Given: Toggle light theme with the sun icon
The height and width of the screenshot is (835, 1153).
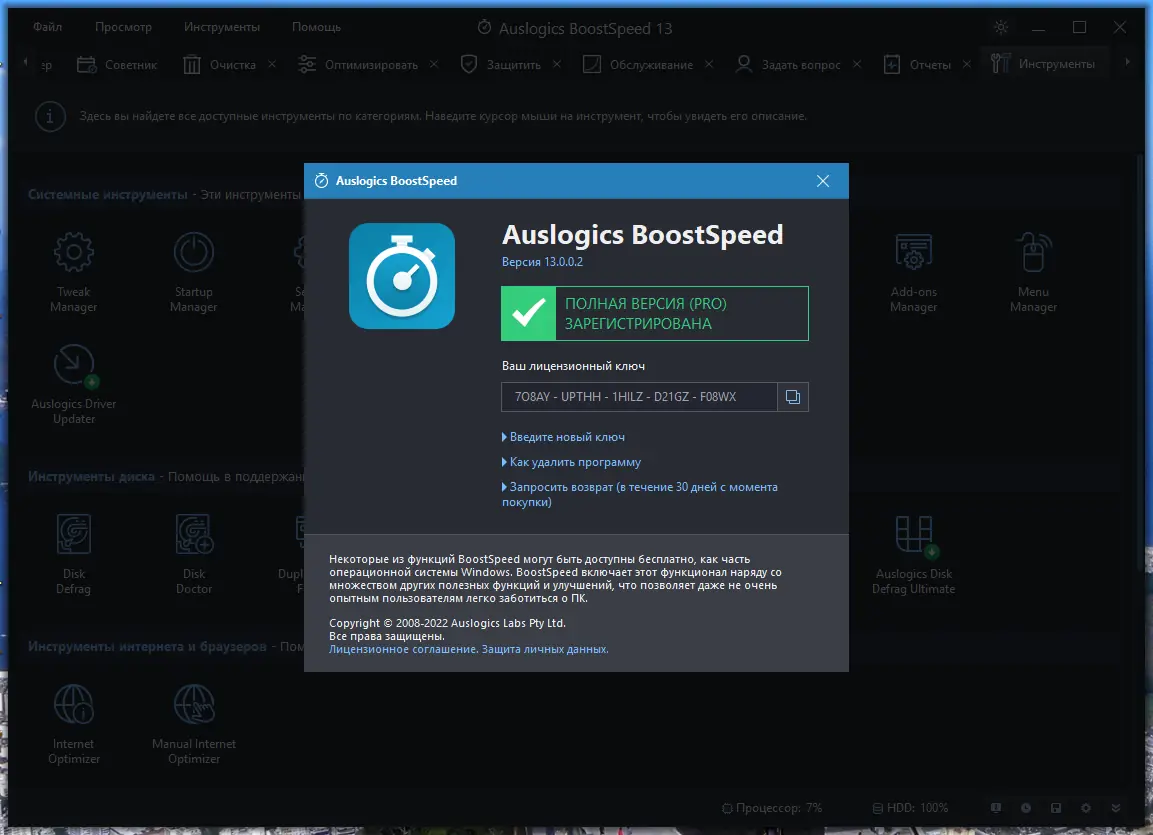Looking at the screenshot, I should pyautogui.click(x=1000, y=27).
